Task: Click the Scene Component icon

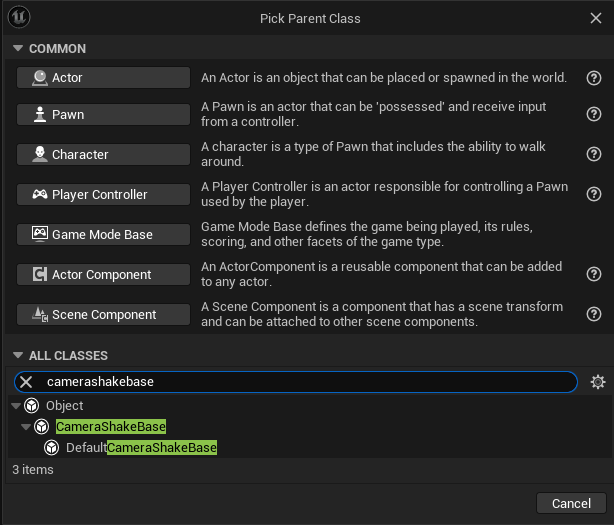Action: coord(40,315)
